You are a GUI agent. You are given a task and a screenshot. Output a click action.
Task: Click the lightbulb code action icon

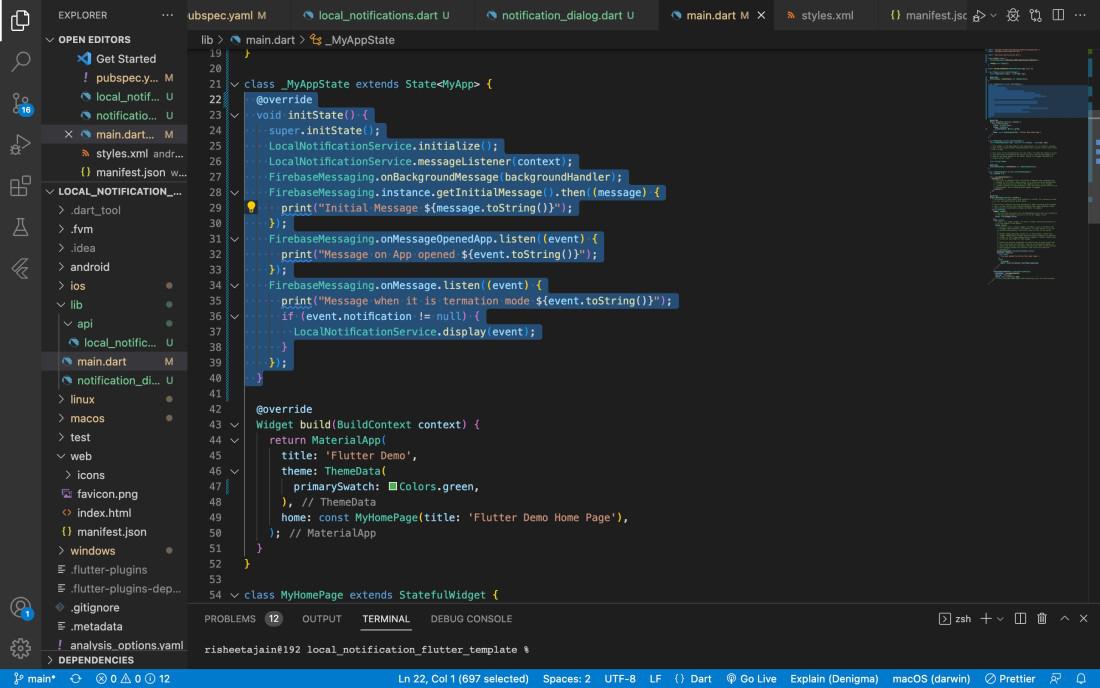[252, 208]
